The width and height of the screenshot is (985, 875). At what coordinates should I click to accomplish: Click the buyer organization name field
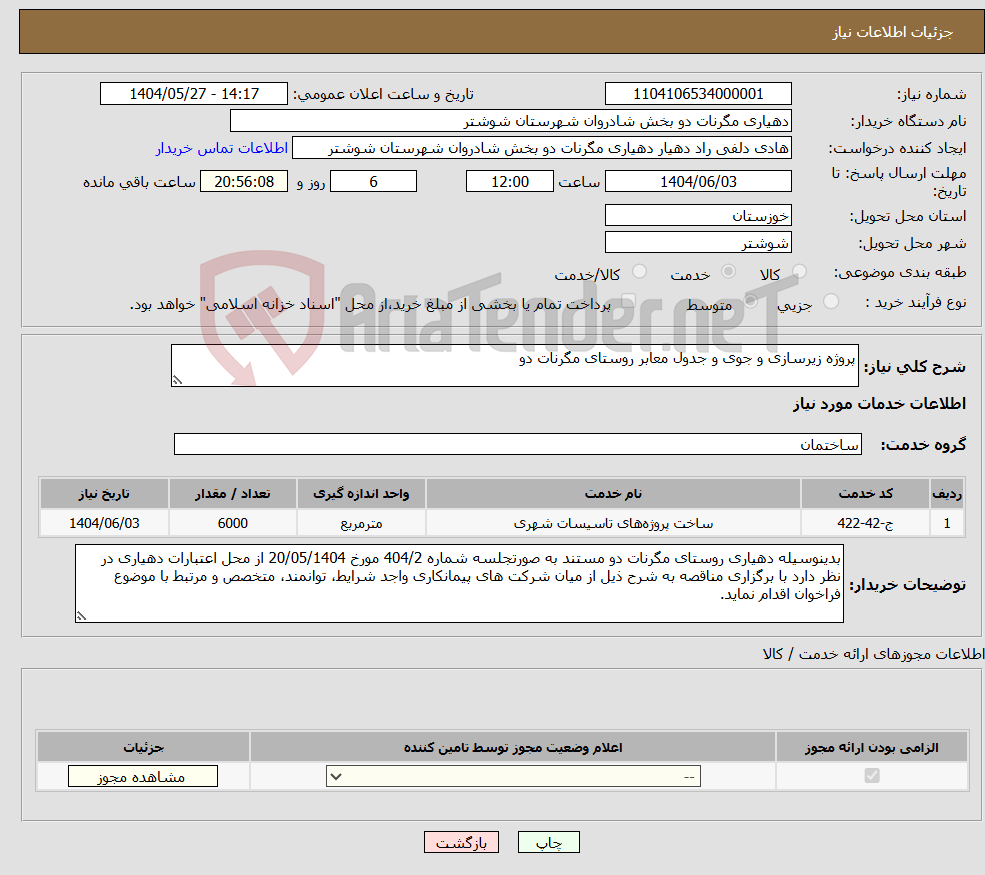(x=511, y=121)
